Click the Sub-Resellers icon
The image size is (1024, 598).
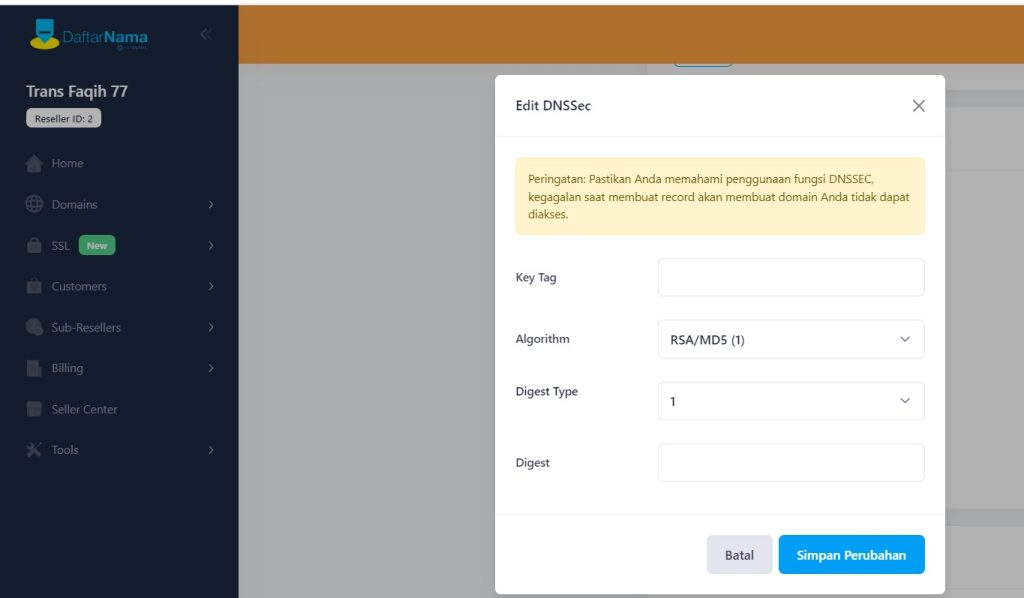[x=34, y=327]
